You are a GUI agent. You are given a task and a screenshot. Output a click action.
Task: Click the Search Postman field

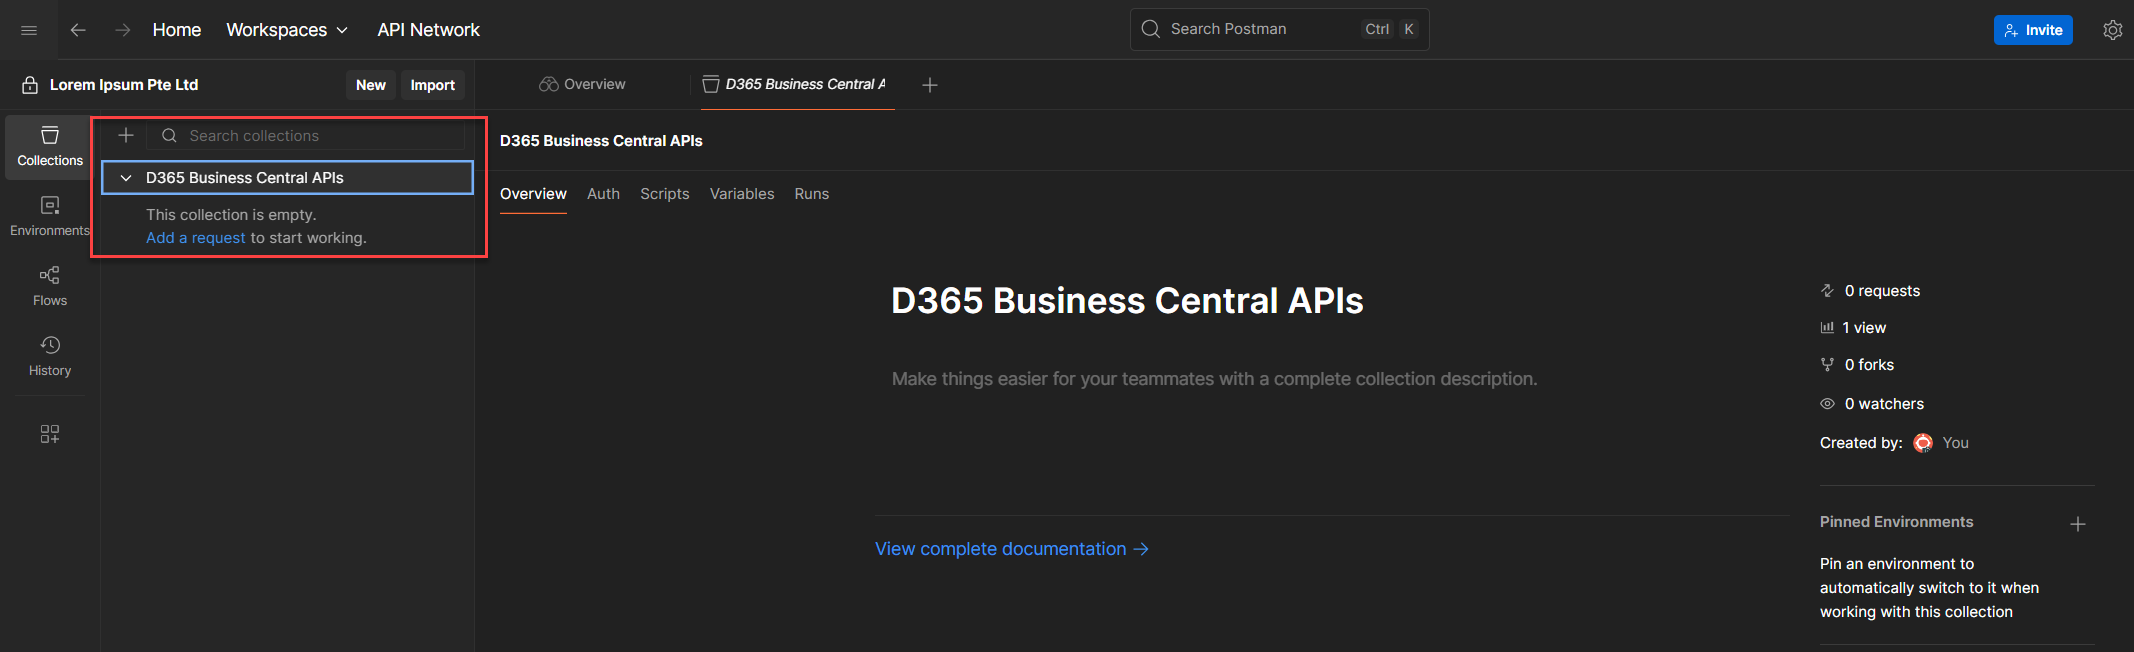click(1279, 29)
